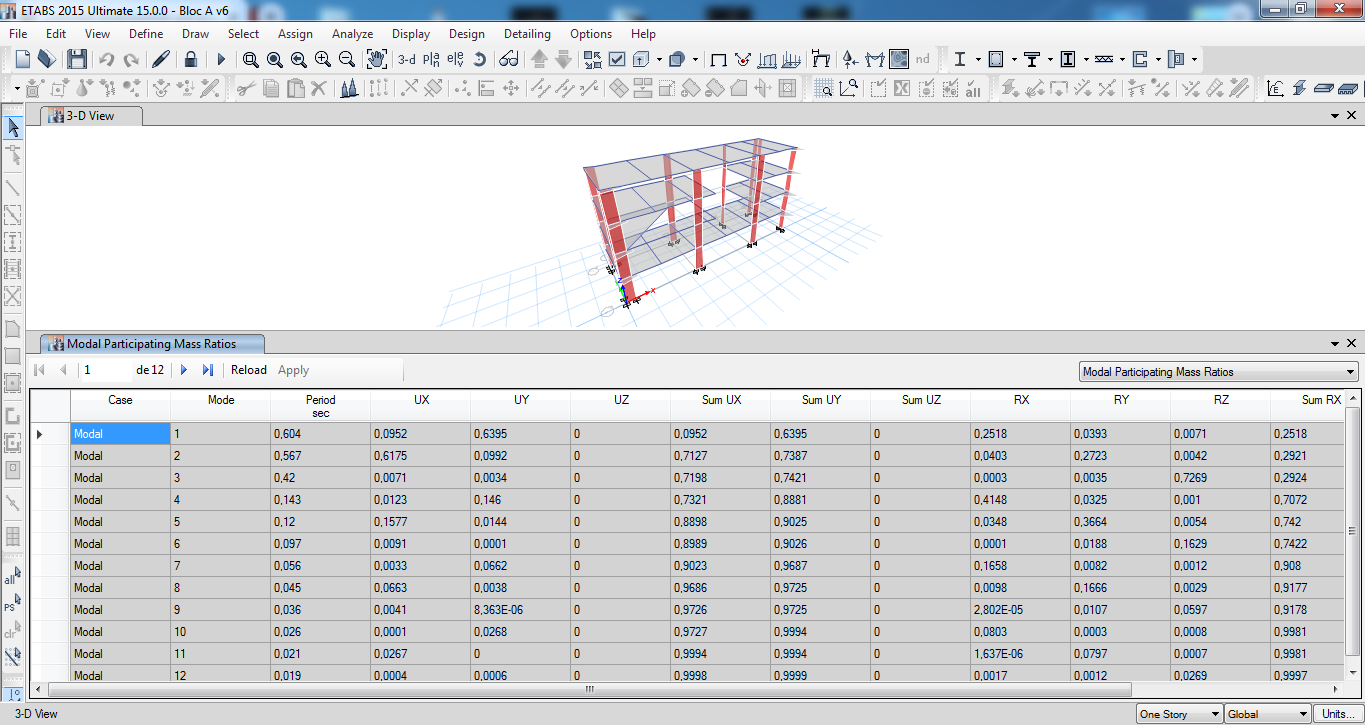Click Move Down in List arrow
This screenshot has width=1365, height=725.
tap(563, 59)
